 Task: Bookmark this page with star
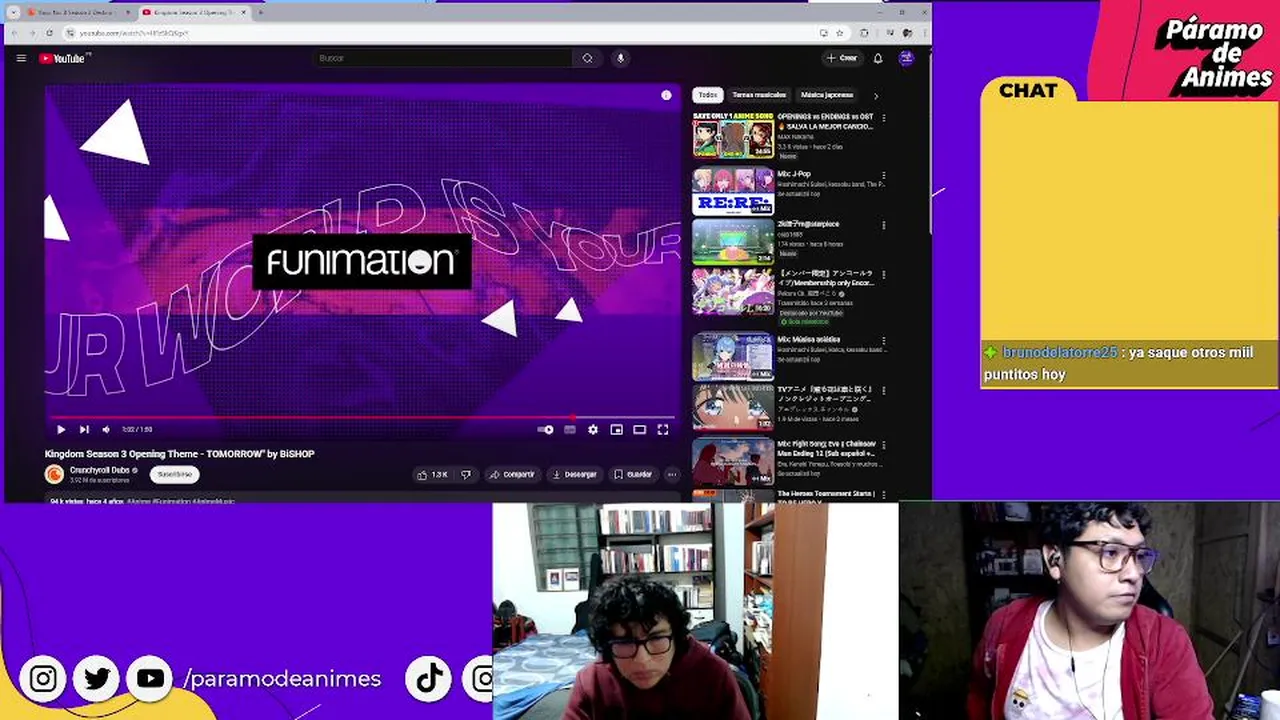pos(839,33)
